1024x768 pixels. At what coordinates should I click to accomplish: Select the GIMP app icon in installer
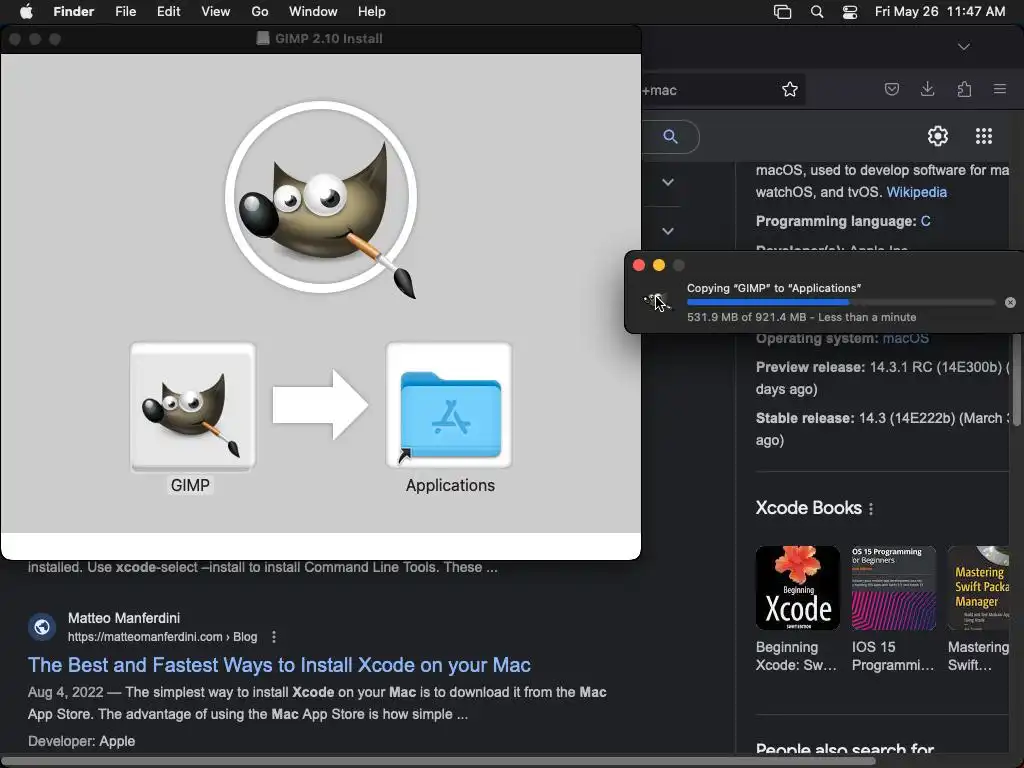(193, 406)
